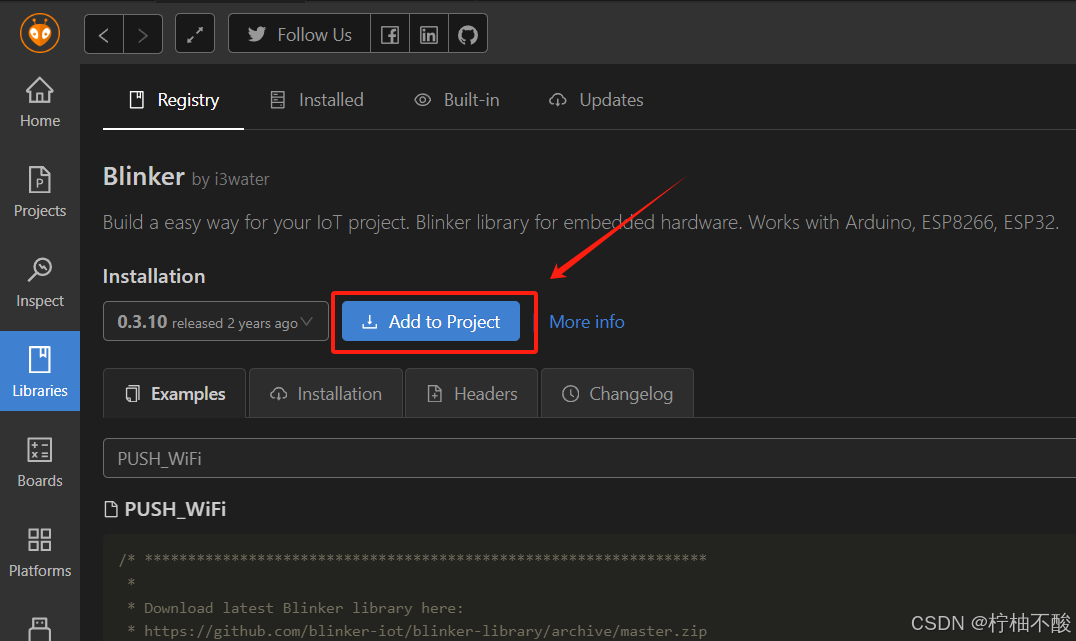Open Inspect in the sidebar
This screenshot has height=641, width=1076.
[x=40, y=282]
